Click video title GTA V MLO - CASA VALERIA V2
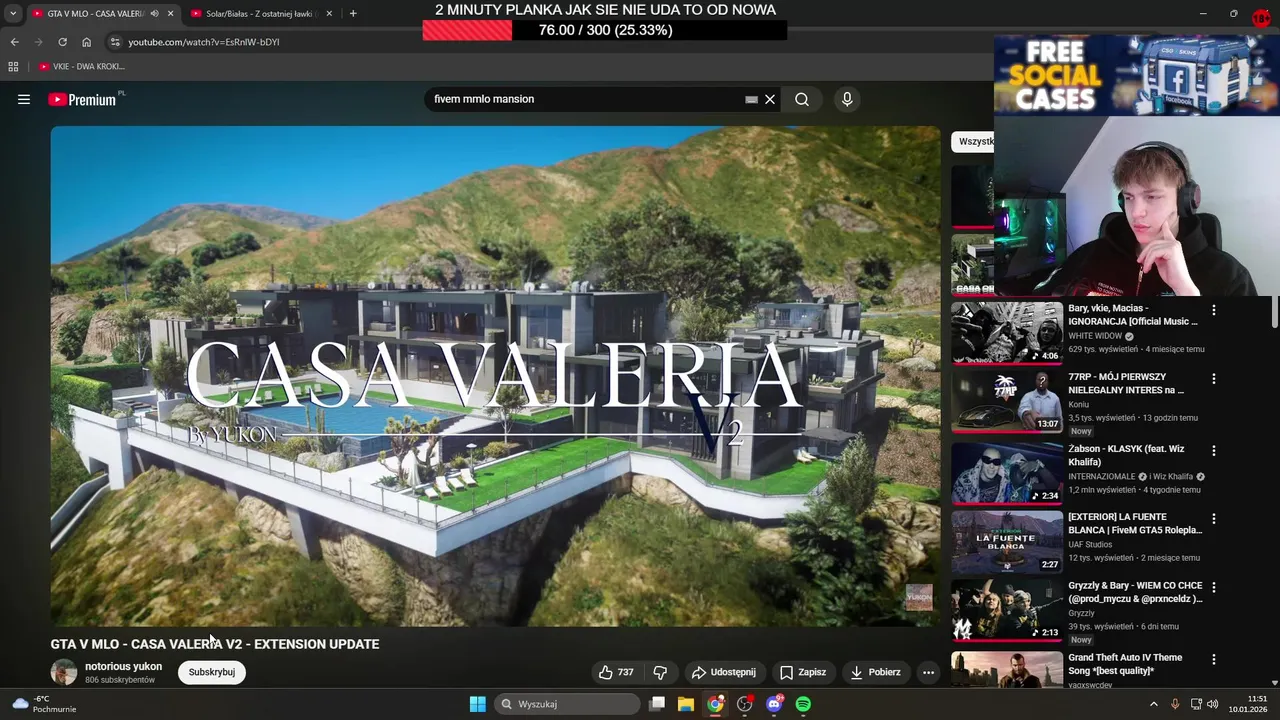 tap(215, 644)
